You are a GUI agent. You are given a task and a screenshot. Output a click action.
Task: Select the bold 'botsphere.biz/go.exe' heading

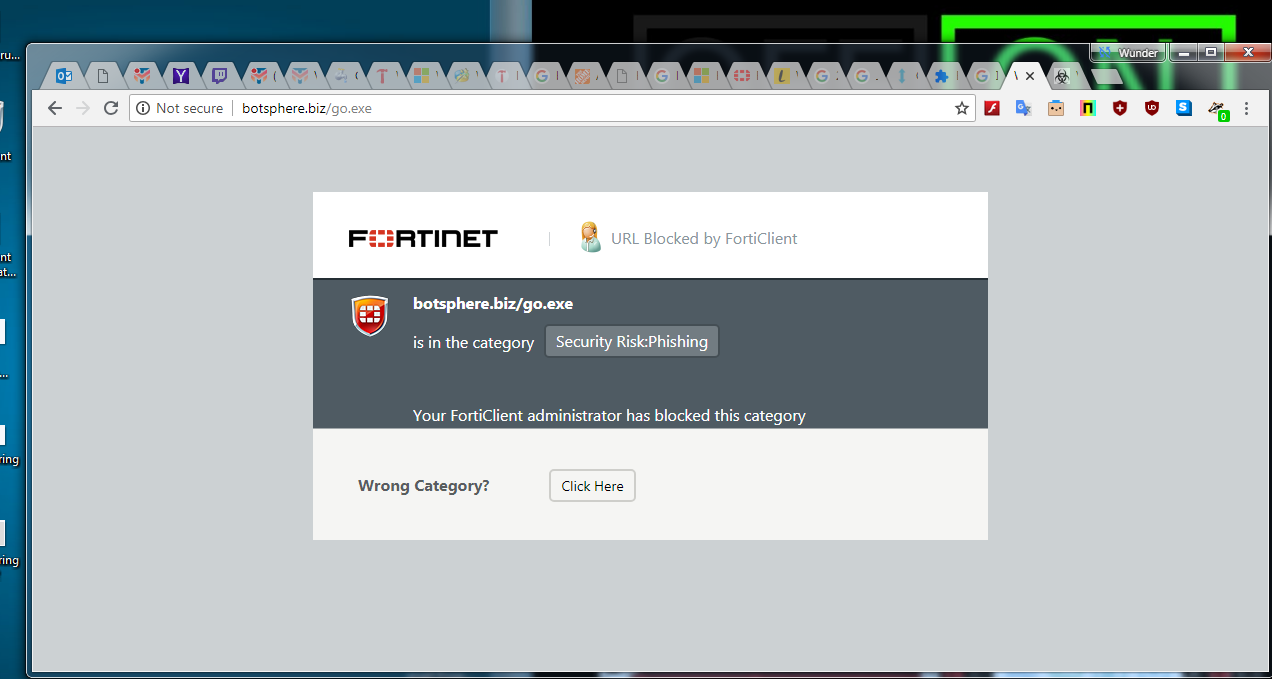pyautogui.click(x=493, y=304)
